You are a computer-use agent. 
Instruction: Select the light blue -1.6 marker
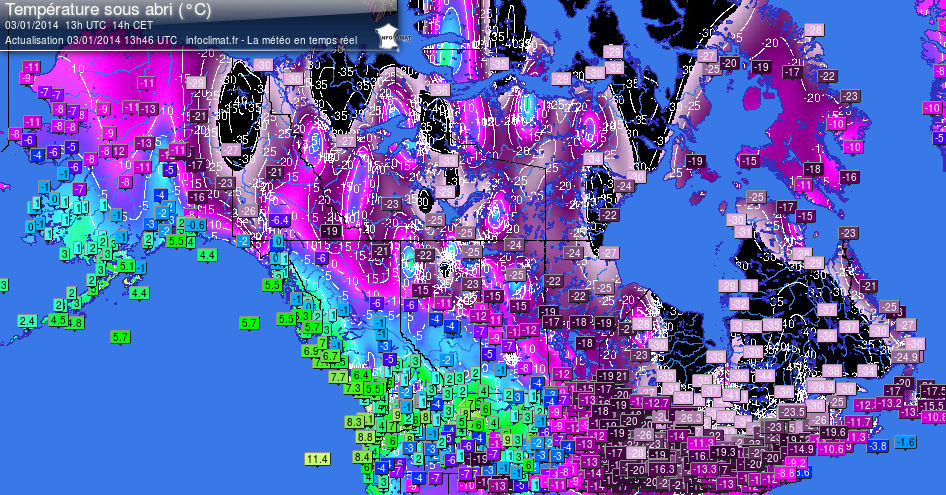click(x=906, y=442)
